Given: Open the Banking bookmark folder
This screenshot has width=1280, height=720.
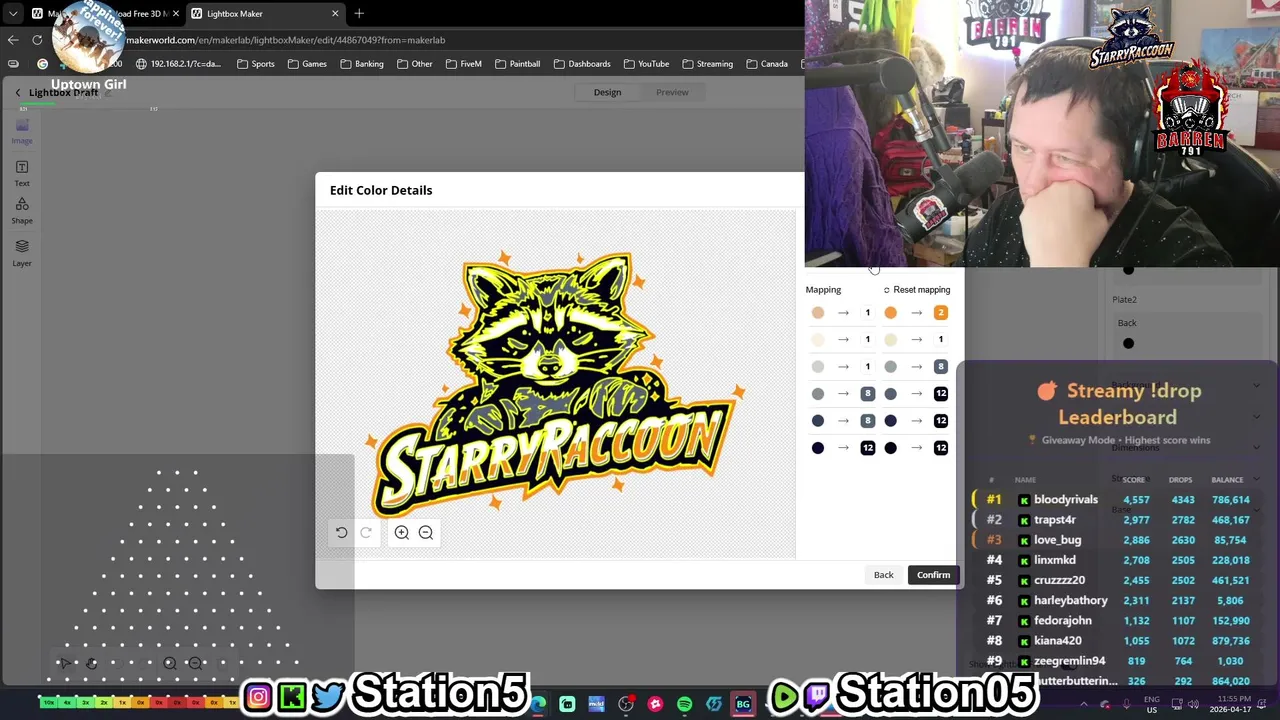Looking at the screenshot, I should pyautogui.click(x=362, y=64).
